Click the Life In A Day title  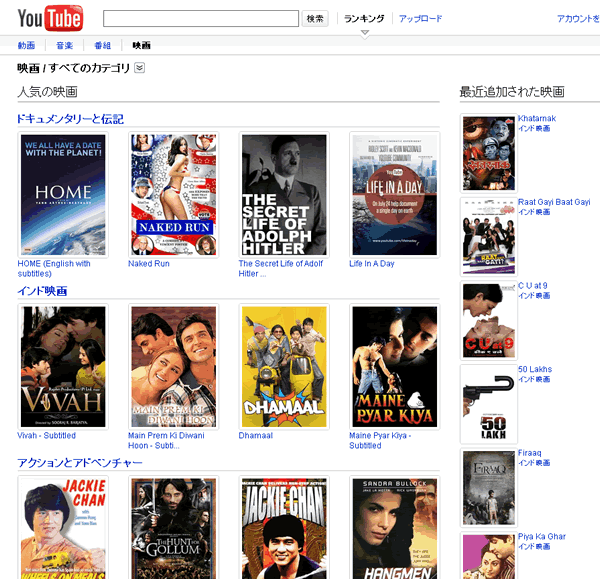point(372,264)
